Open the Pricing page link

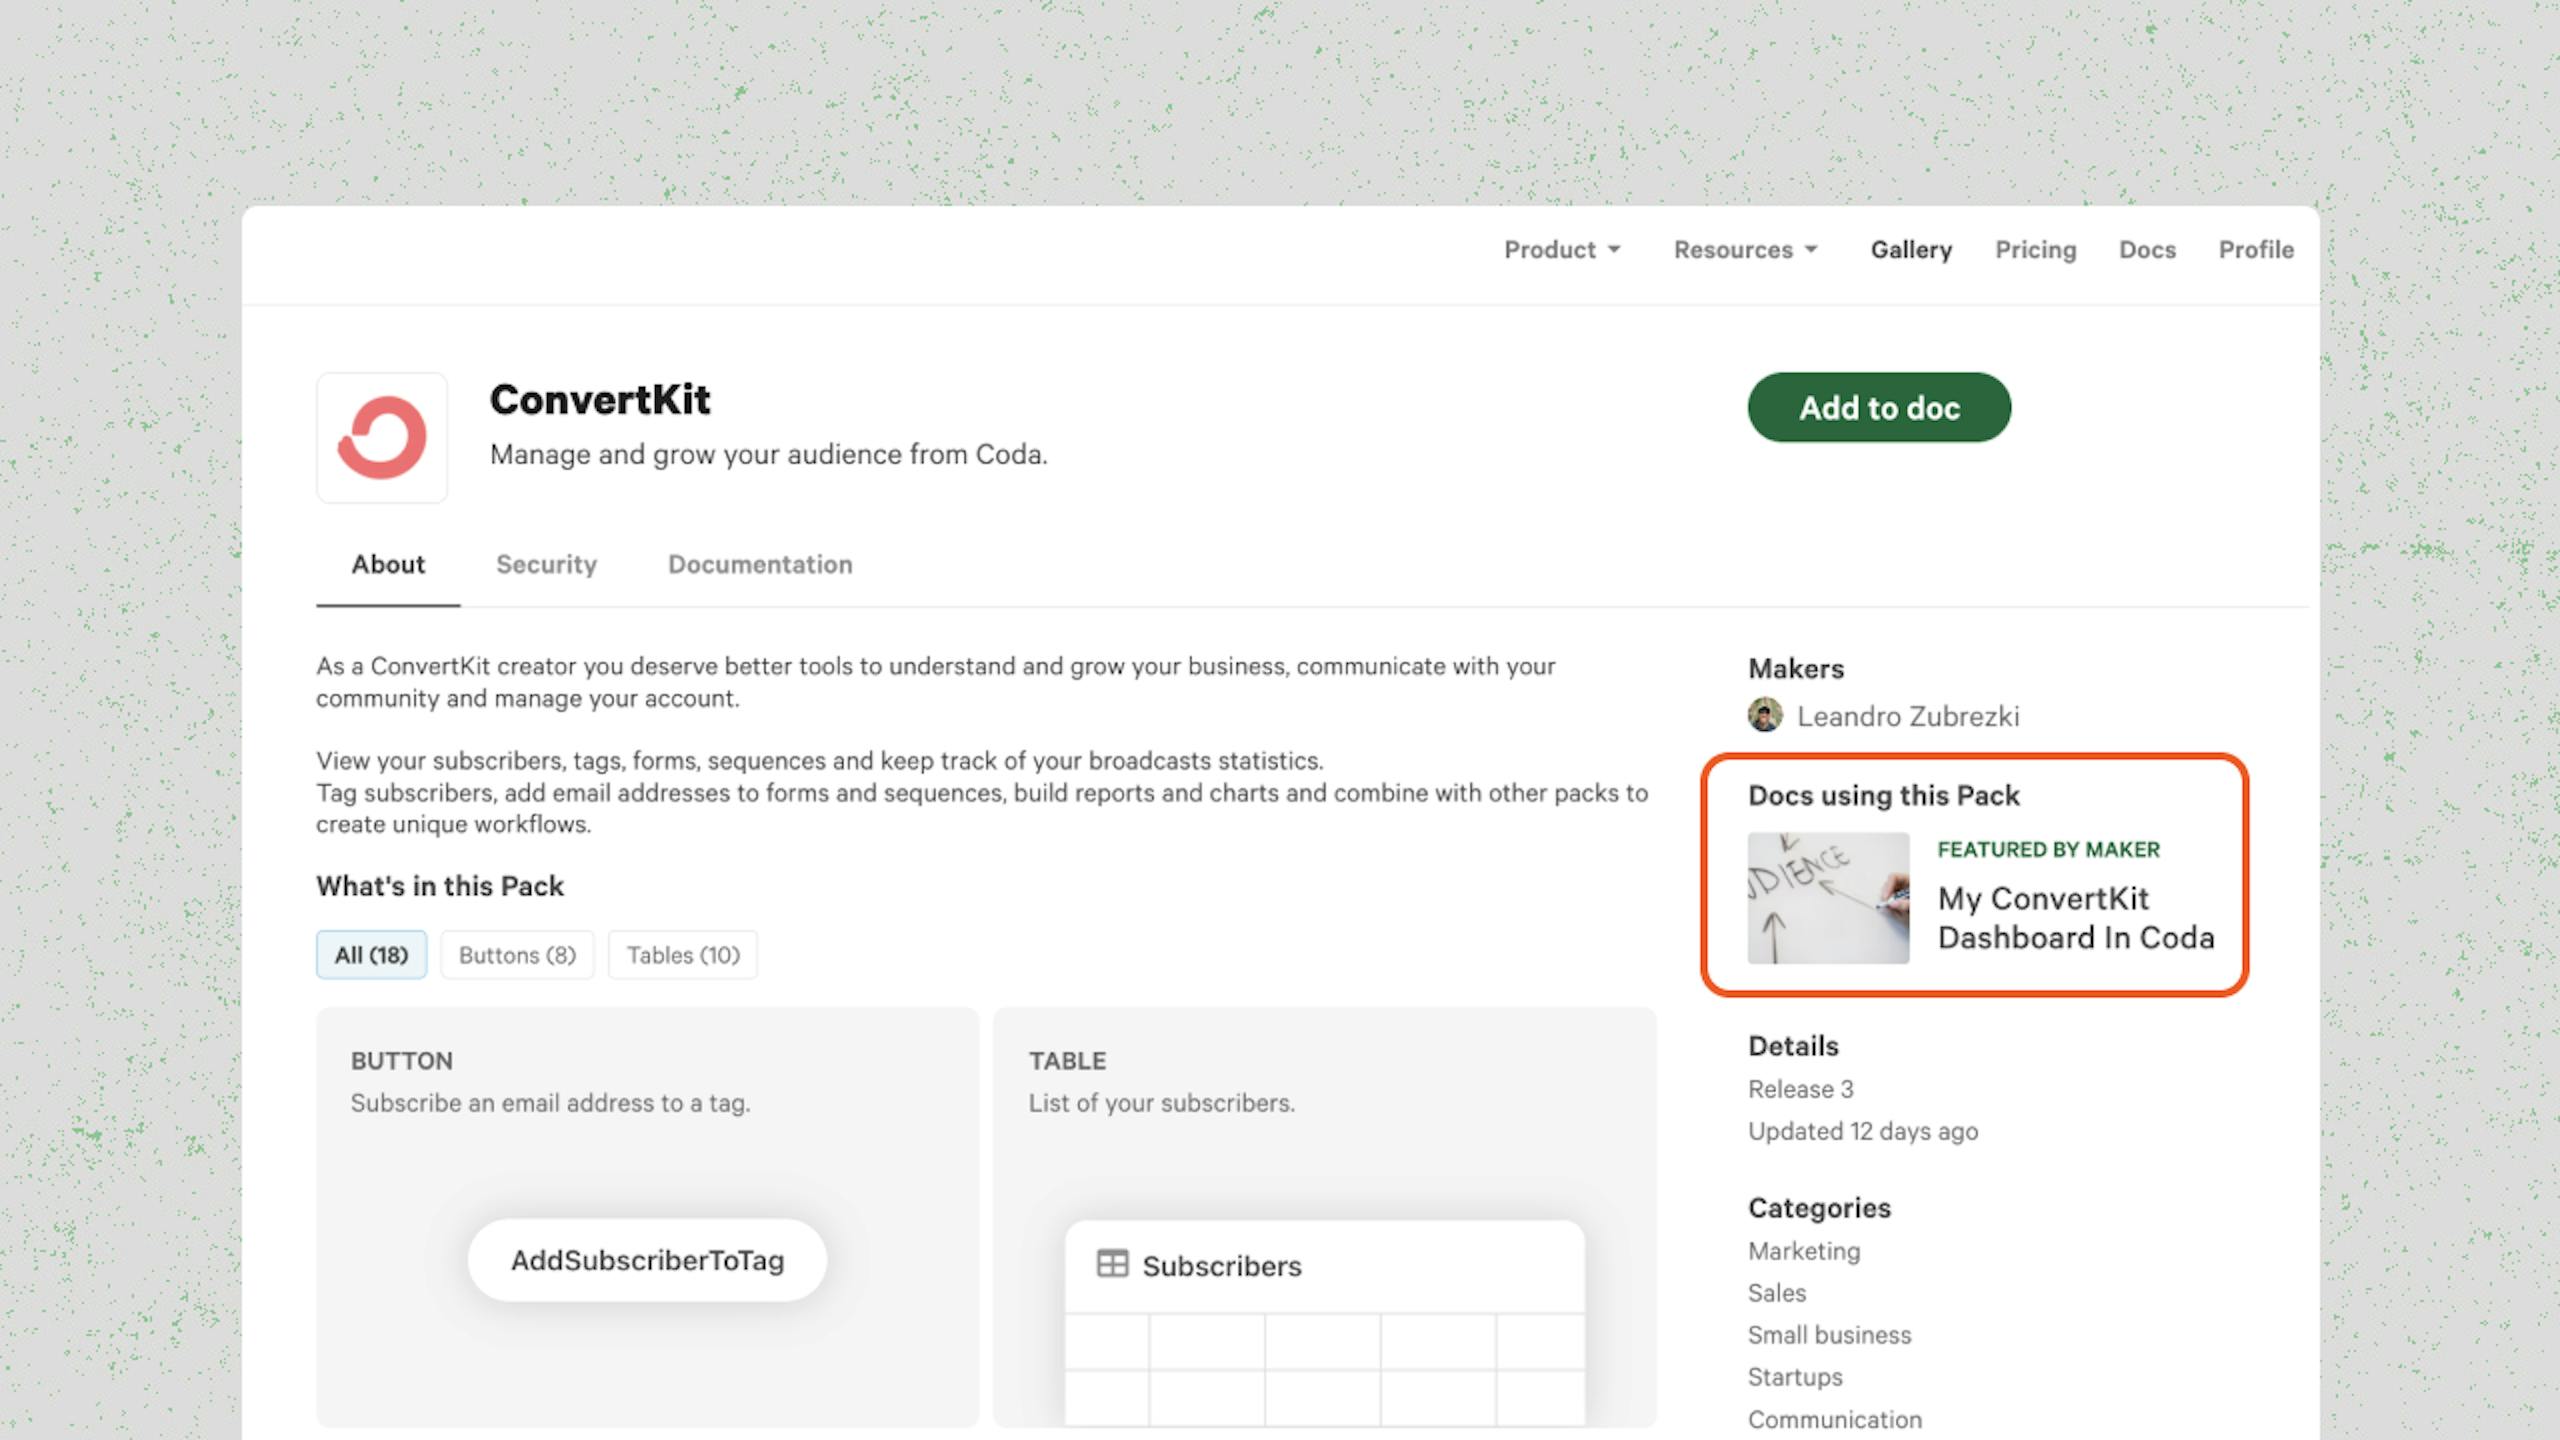click(2035, 250)
